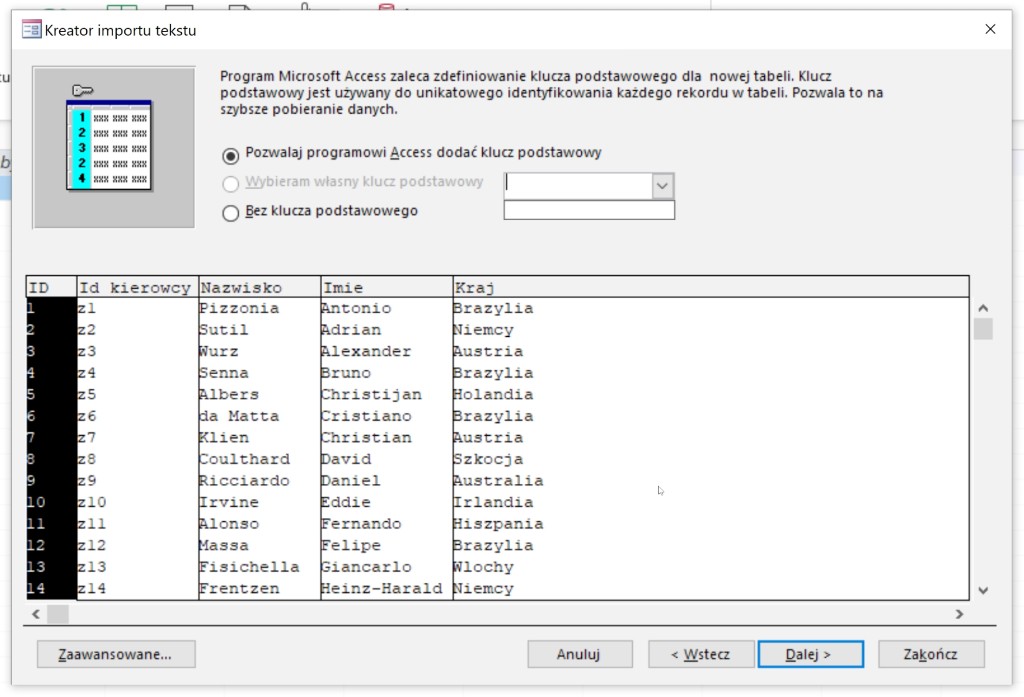Viewport: 1024px width, 697px height.
Task: Select the 'Bez klucza podstawowego' option
Action: point(231,212)
